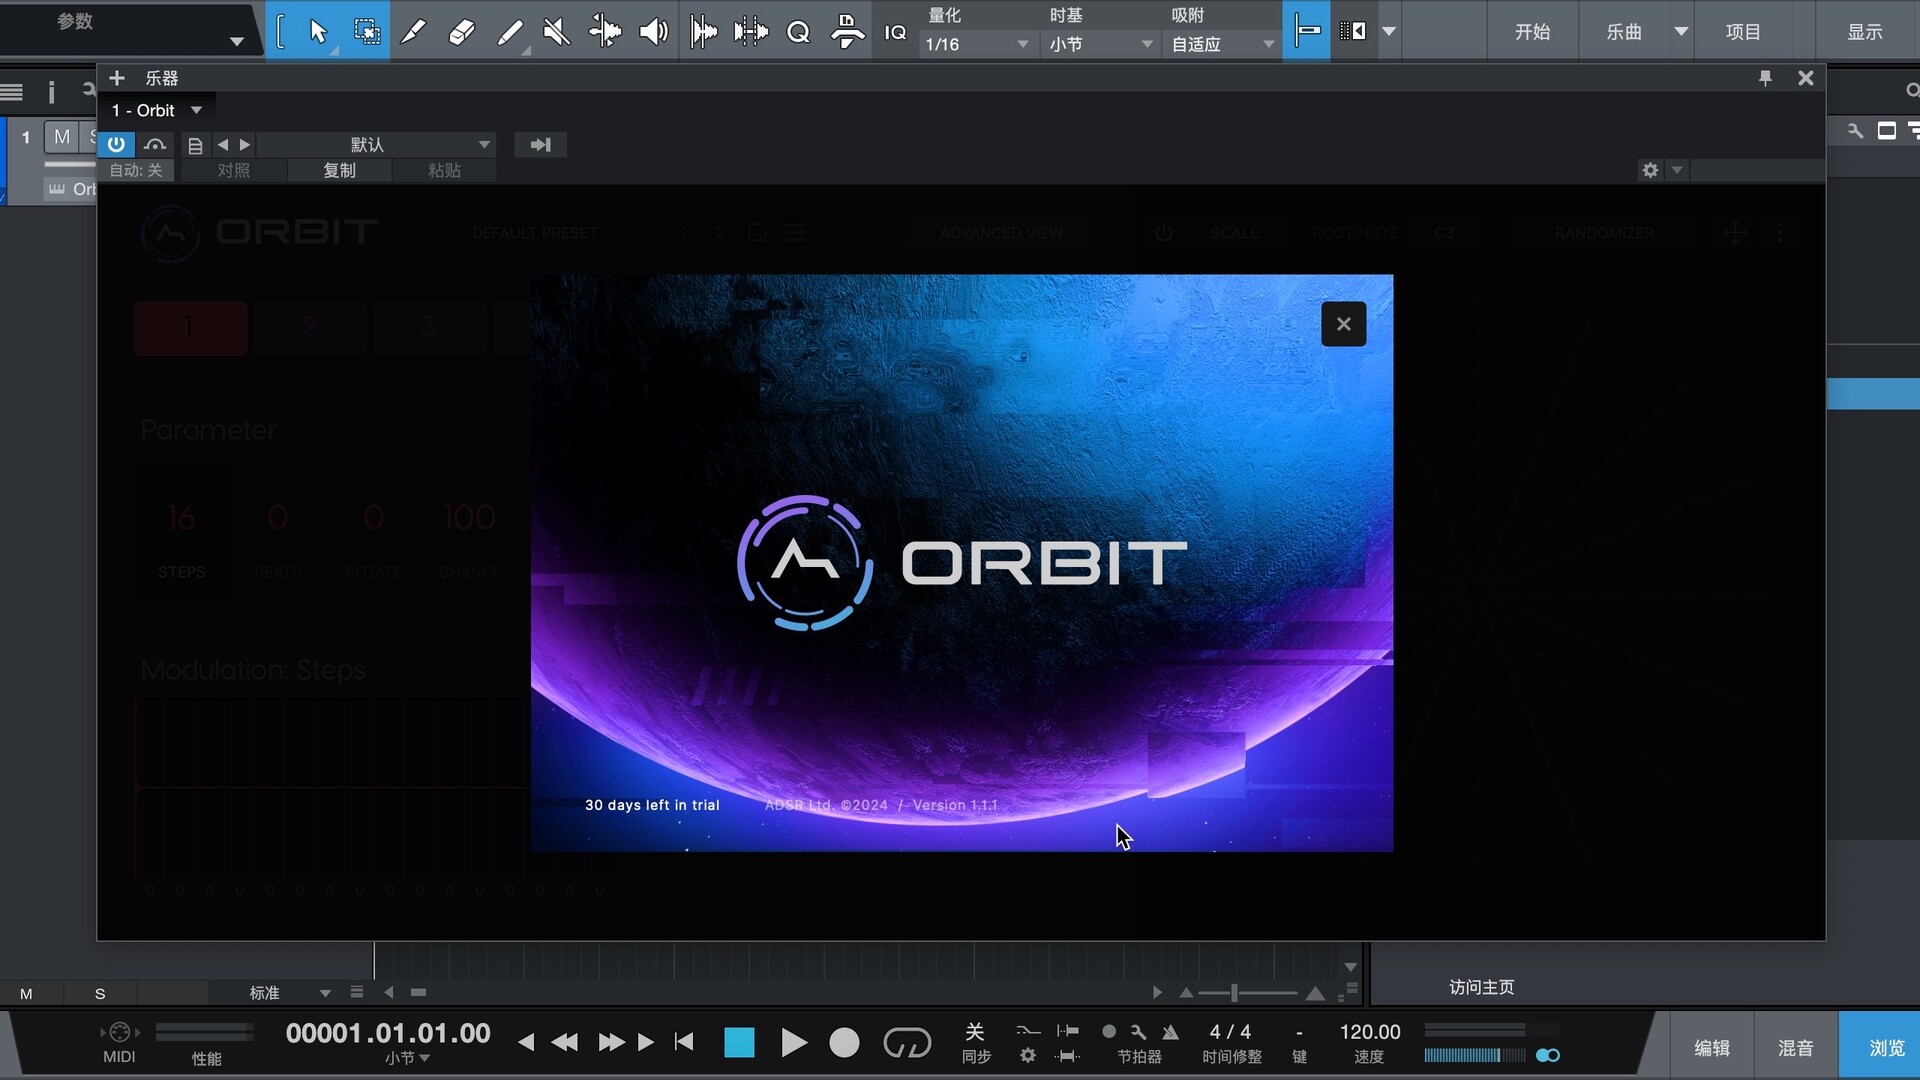Click the sidechain routing arrow button

(540, 145)
